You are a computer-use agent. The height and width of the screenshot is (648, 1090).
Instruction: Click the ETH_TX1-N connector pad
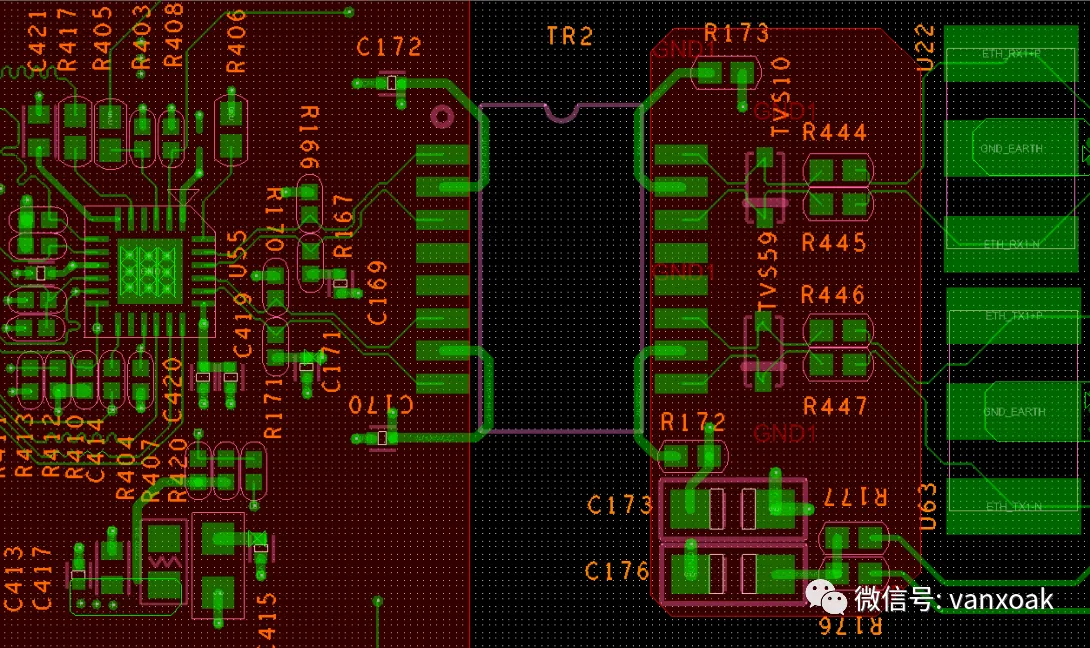1014,506
